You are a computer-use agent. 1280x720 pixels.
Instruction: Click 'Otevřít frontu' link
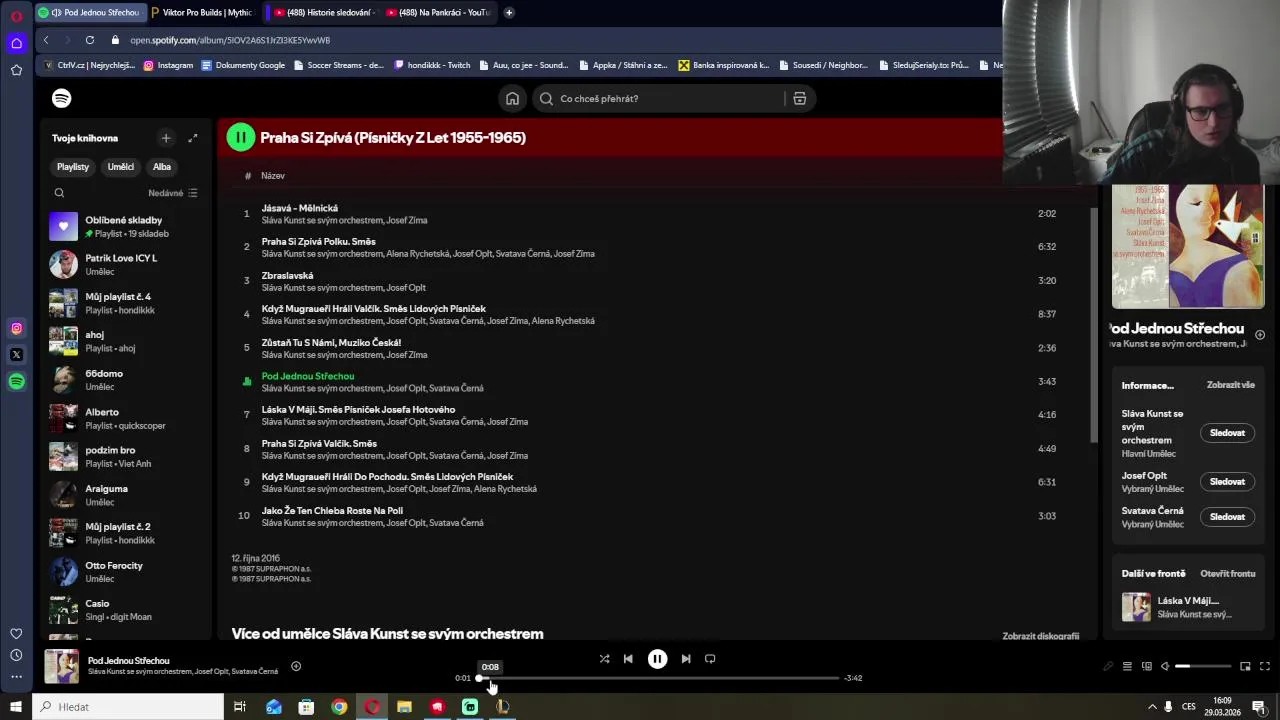coord(1227,574)
